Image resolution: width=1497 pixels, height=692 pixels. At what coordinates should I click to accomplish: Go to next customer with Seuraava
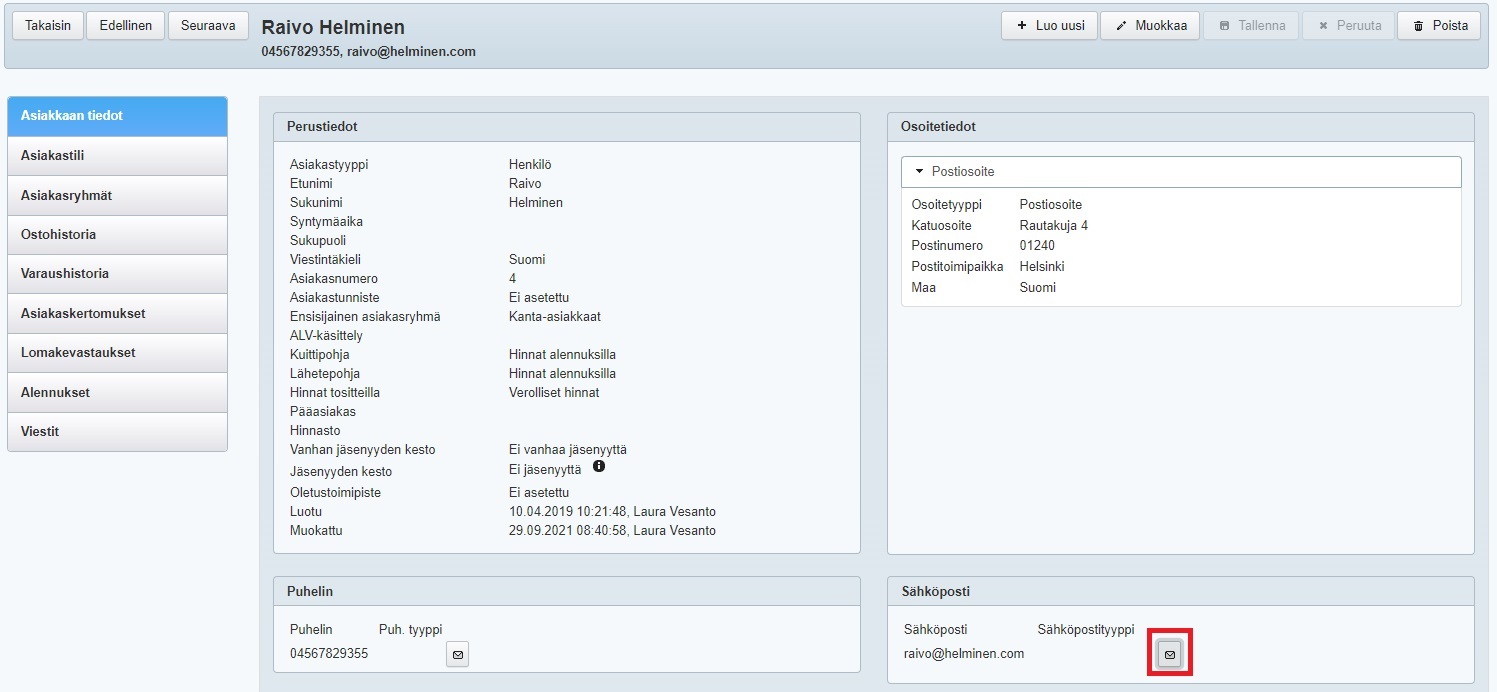(208, 26)
